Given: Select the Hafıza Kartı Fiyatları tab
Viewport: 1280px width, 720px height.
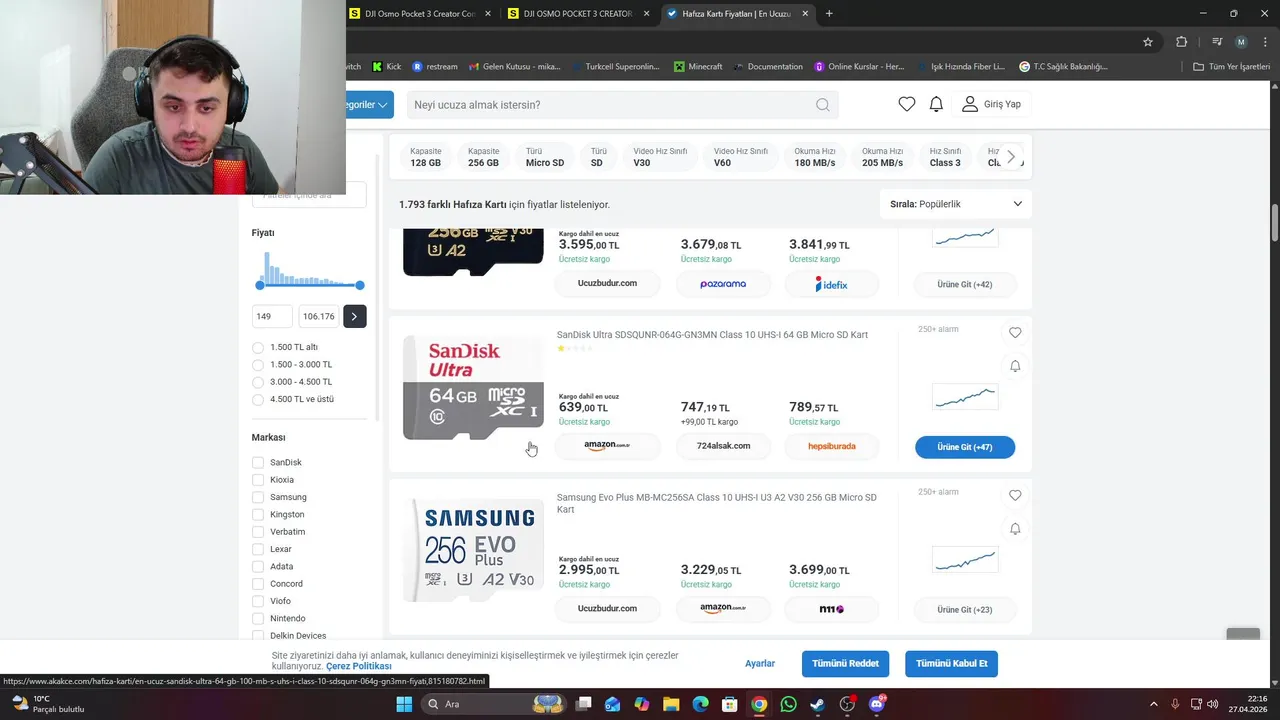Looking at the screenshot, I should click(738, 14).
